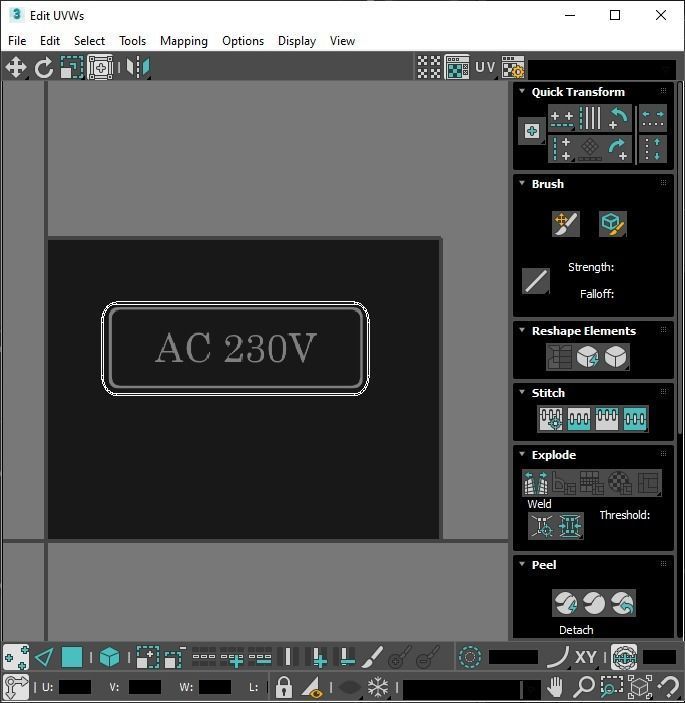Viewport: 685px width, 703px height.
Task: Click the Reset Peel icon
Action: click(x=622, y=603)
